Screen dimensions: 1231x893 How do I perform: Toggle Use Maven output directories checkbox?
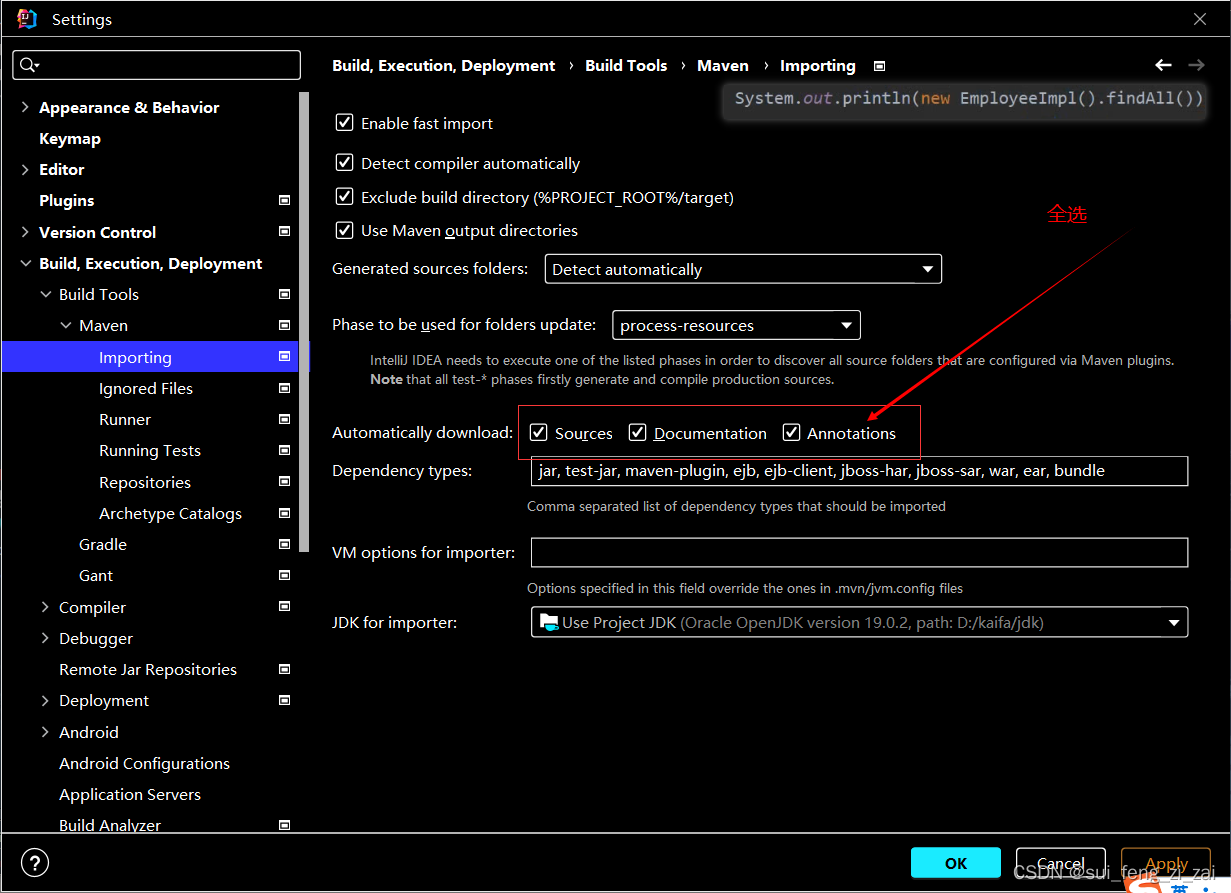tap(344, 230)
